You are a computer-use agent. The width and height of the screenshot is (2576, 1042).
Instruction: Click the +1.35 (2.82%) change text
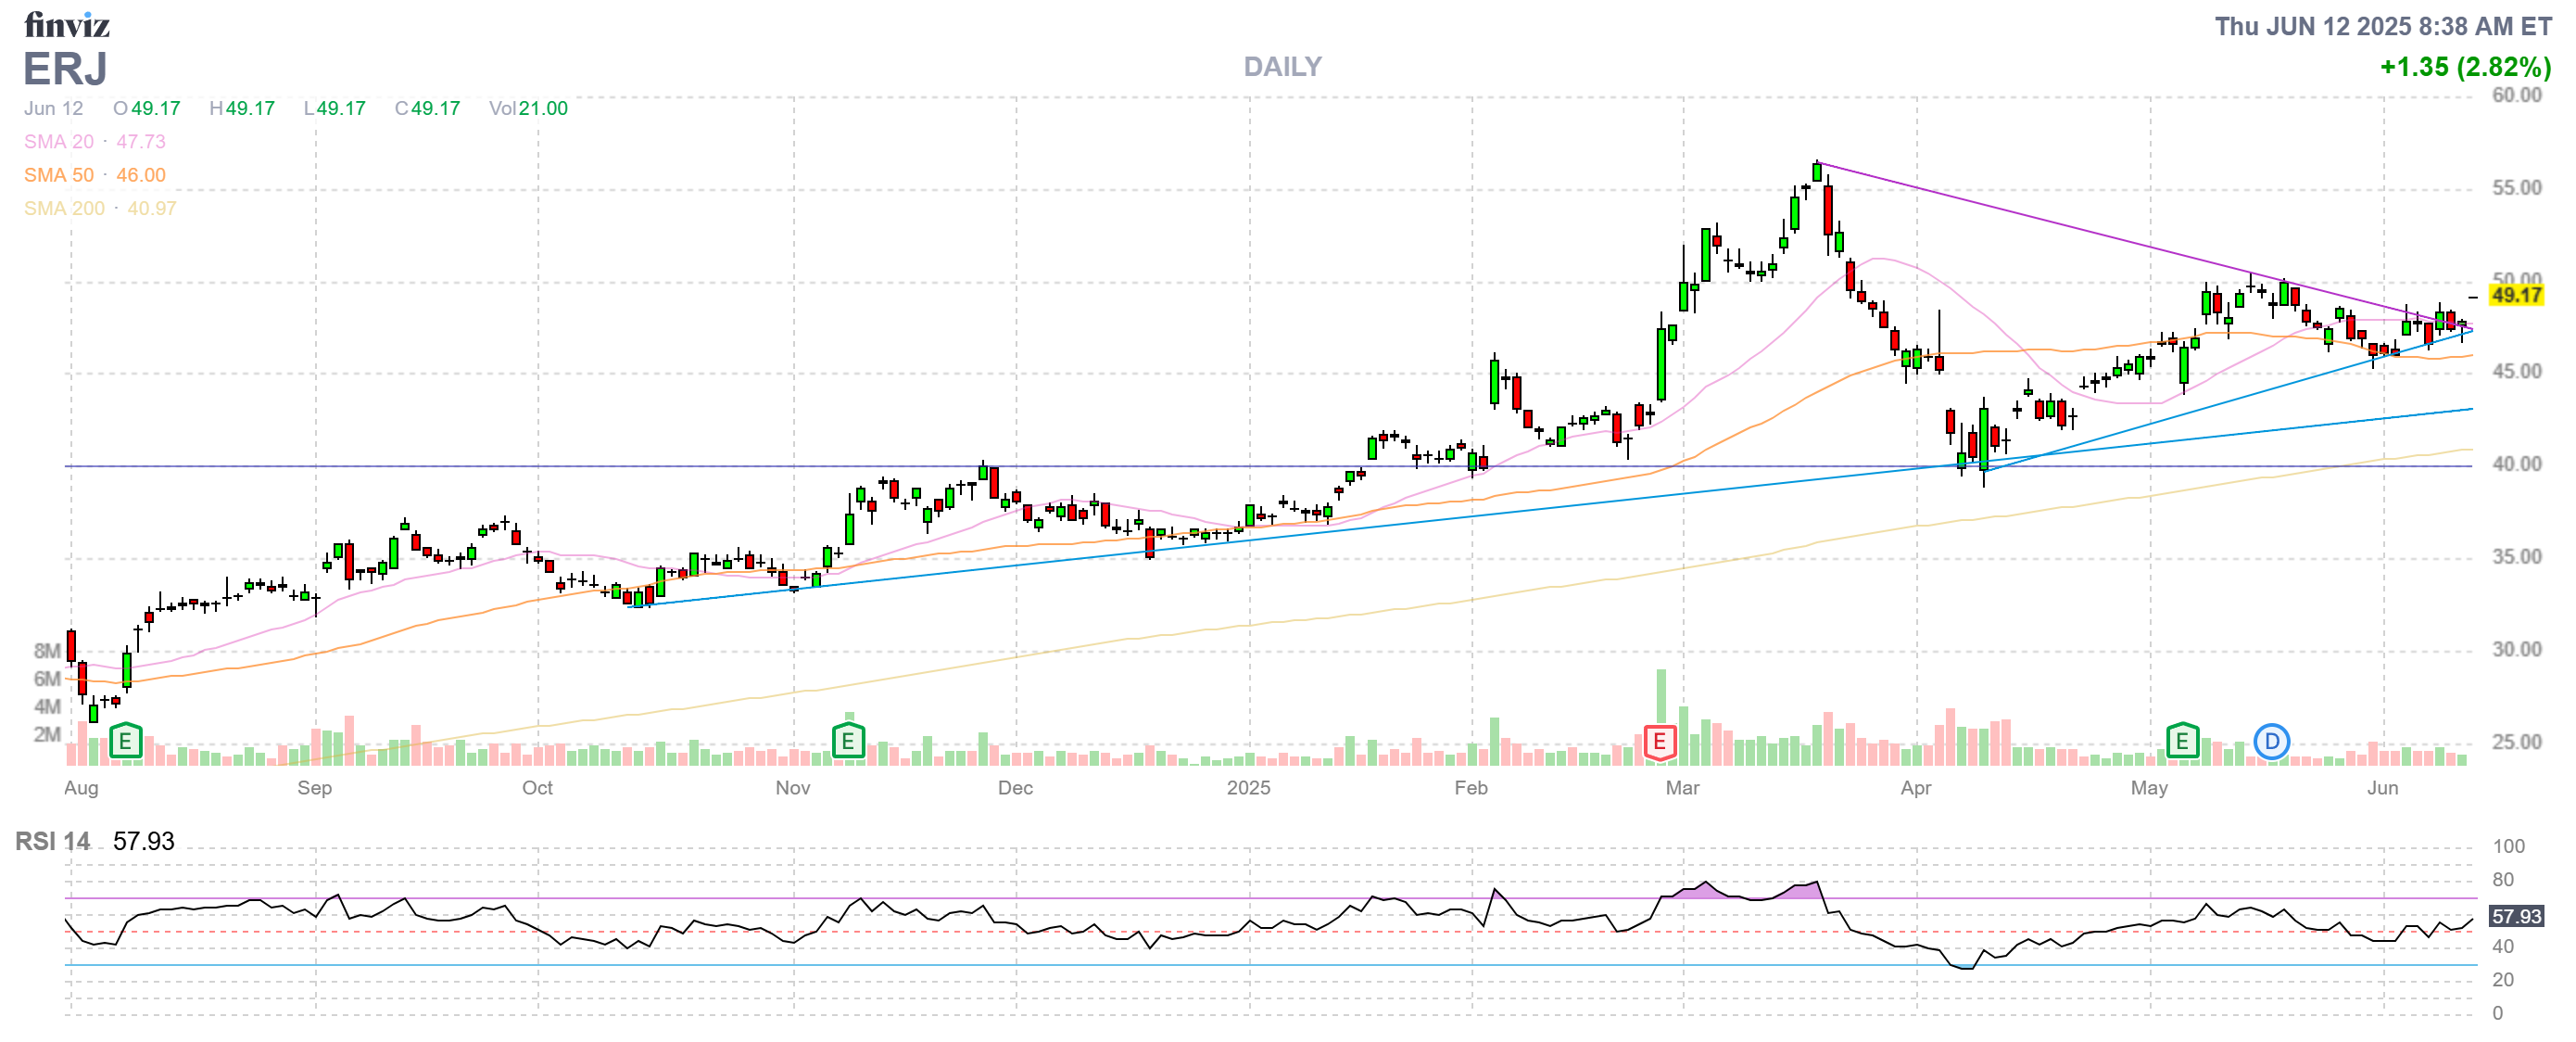click(x=2464, y=67)
